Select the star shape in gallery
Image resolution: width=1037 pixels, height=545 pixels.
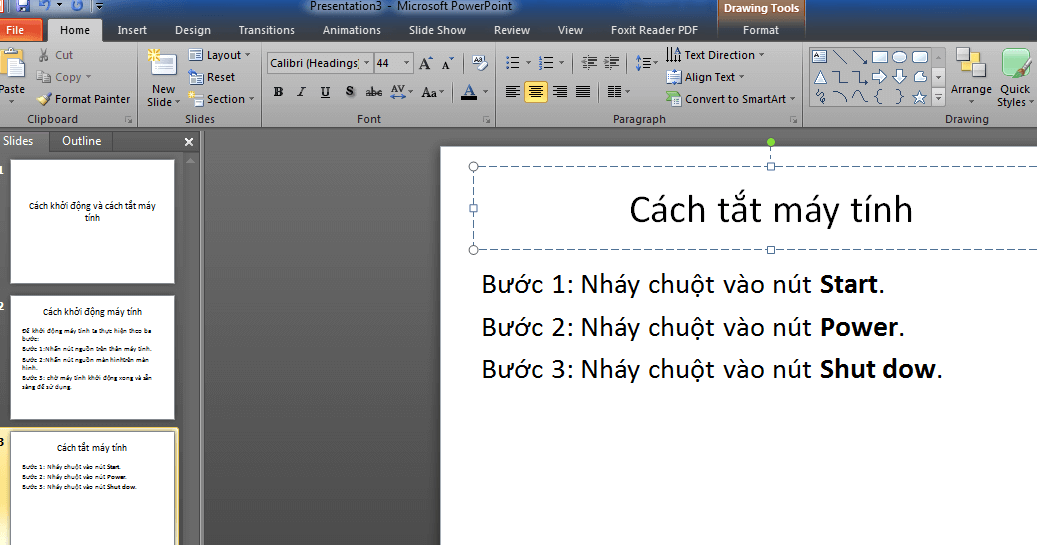(919, 97)
